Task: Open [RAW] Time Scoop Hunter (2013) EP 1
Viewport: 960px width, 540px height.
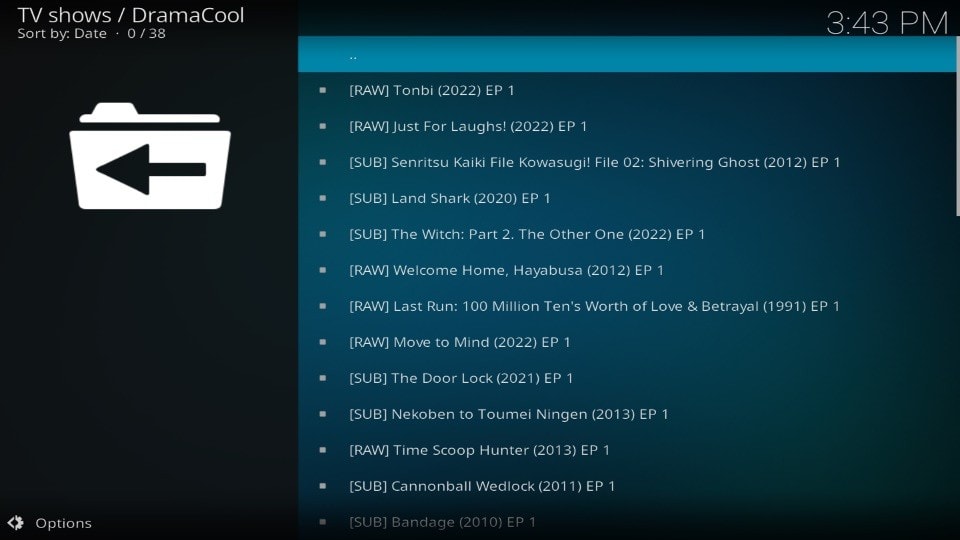Action: (x=626, y=450)
